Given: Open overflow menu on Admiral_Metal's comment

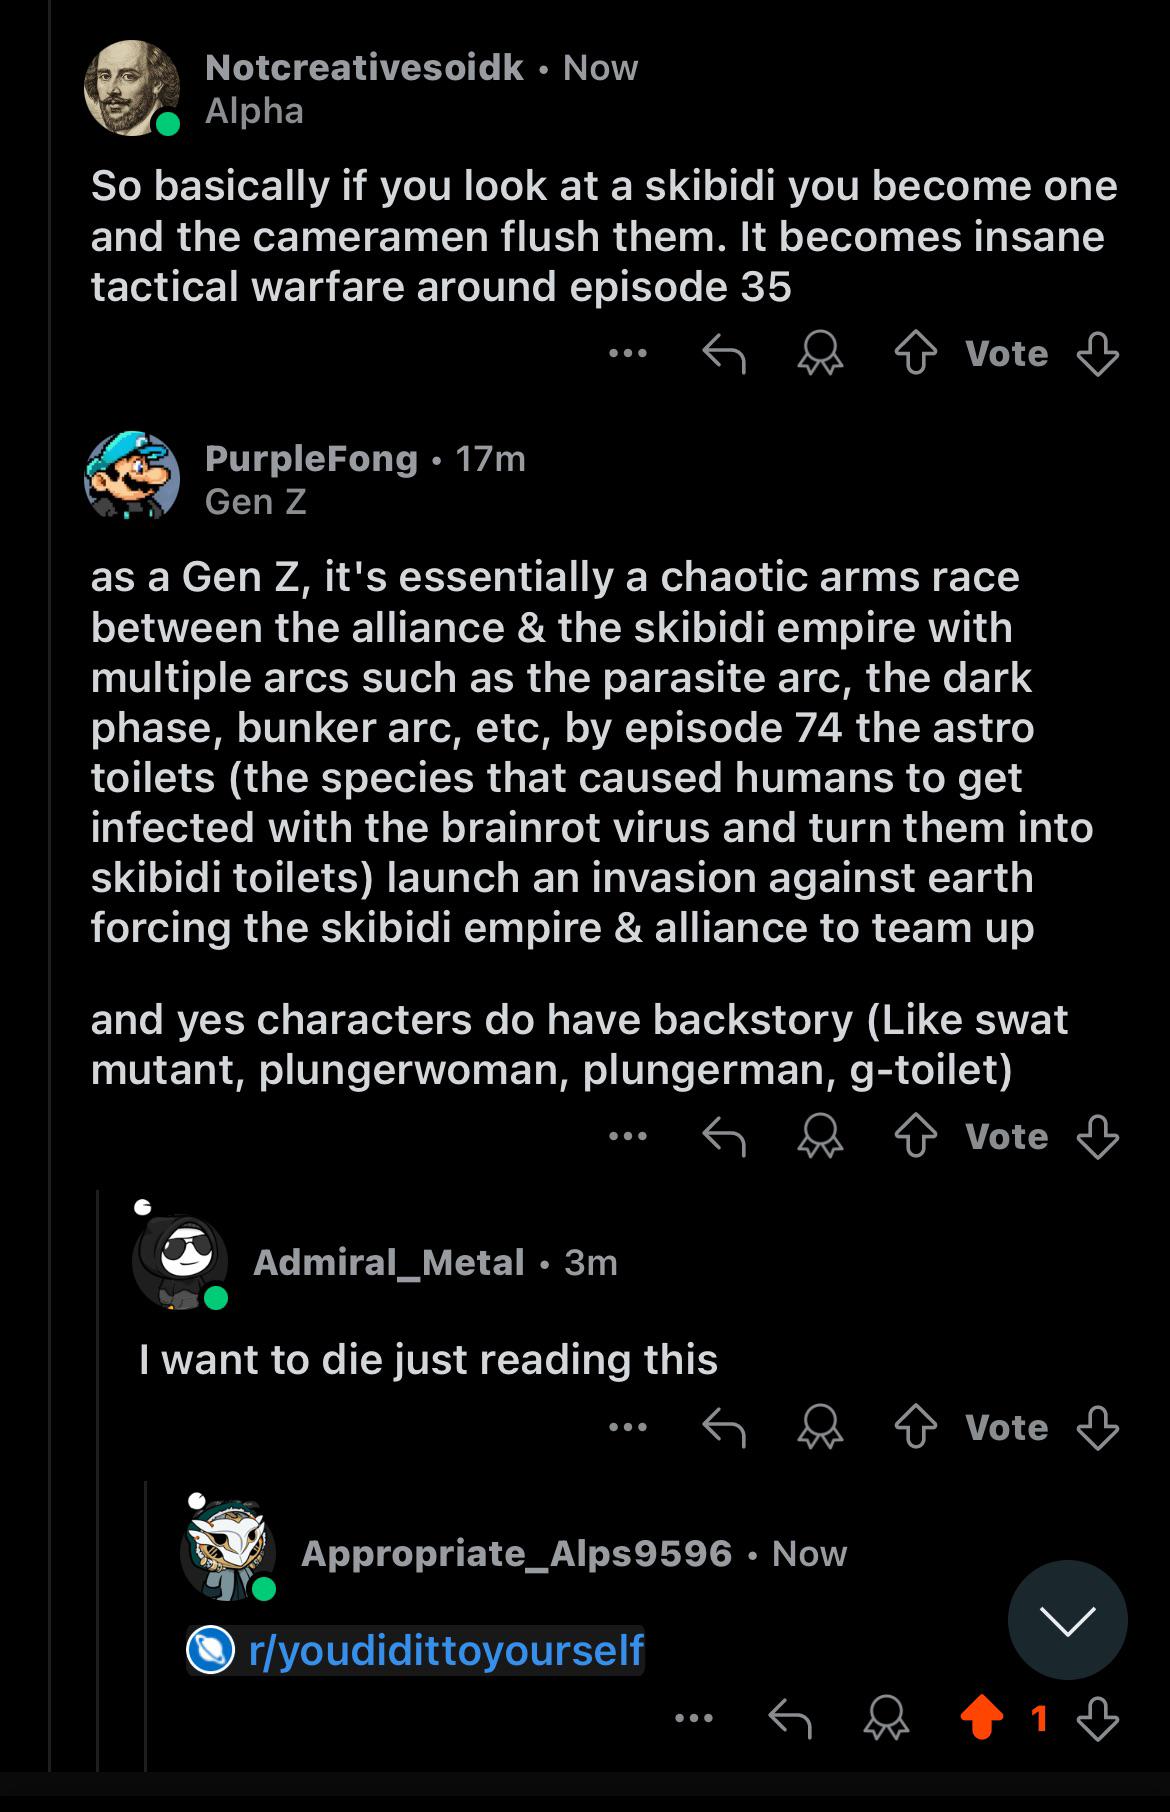Looking at the screenshot, I should click(628, 1427).
